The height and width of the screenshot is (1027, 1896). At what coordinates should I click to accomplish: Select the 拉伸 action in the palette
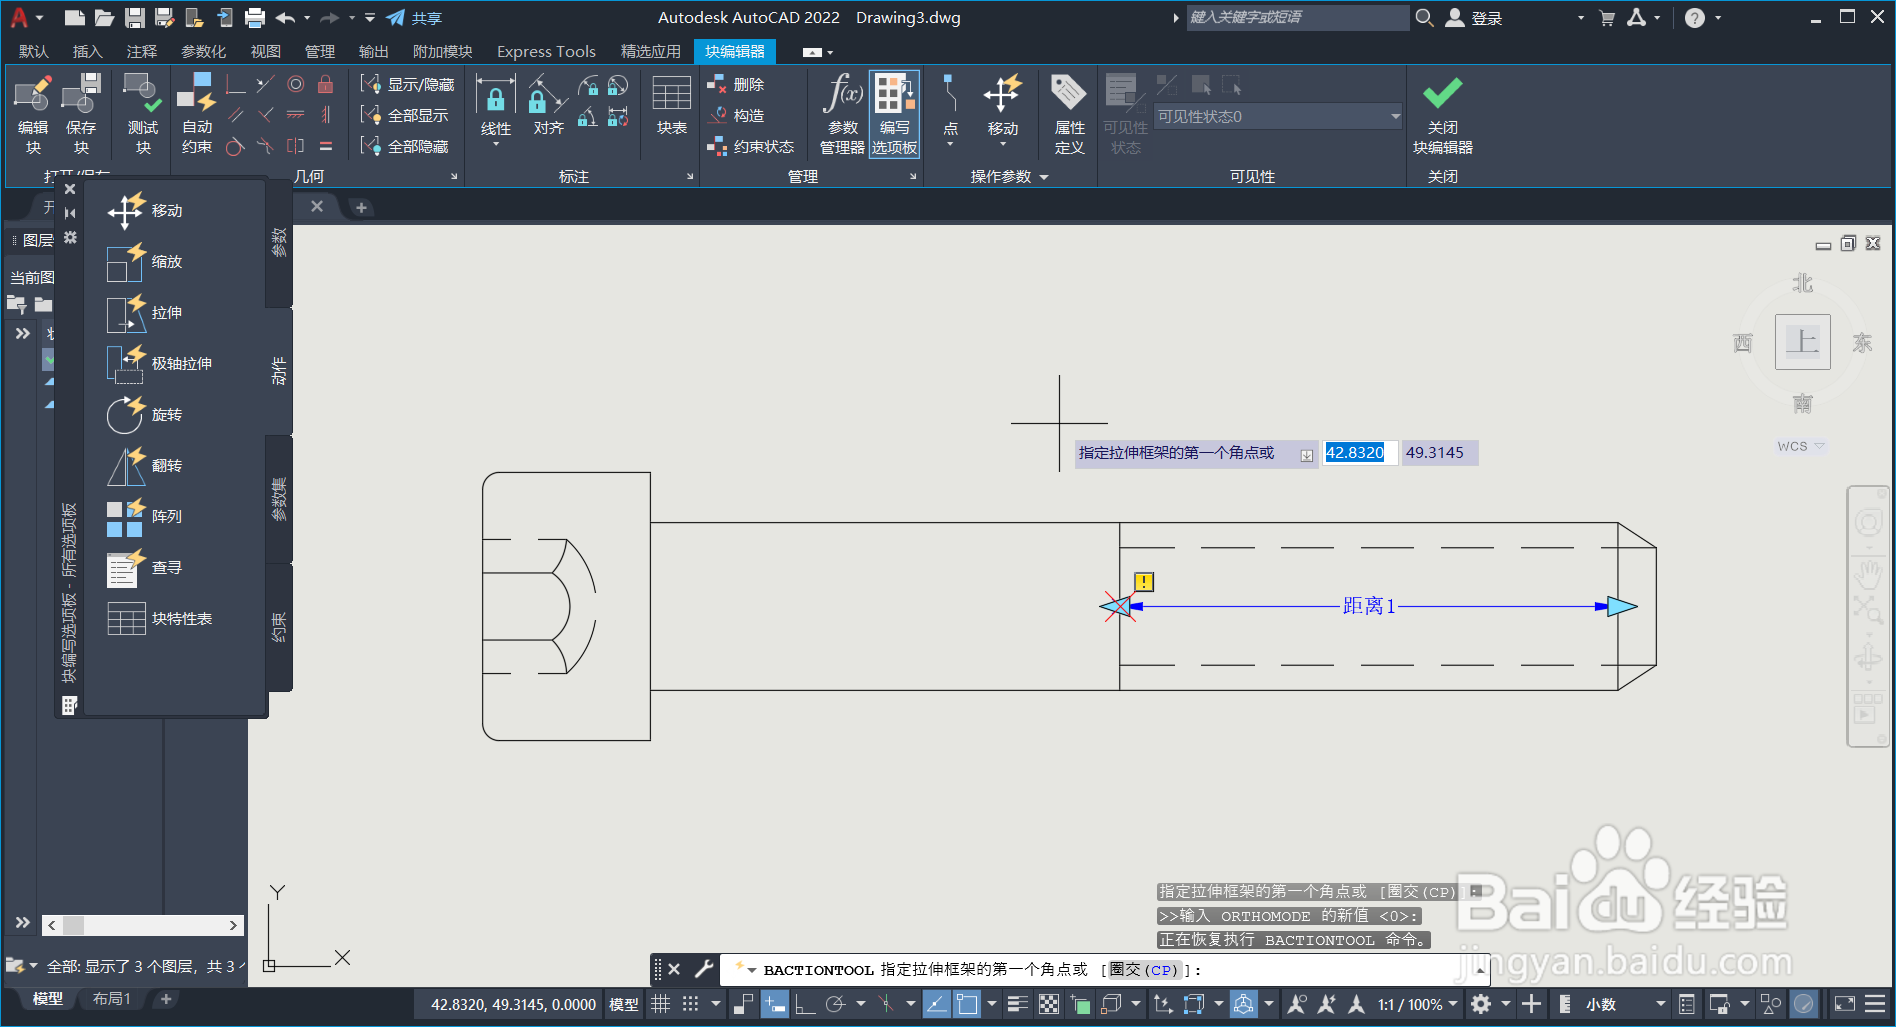point(146,313)
